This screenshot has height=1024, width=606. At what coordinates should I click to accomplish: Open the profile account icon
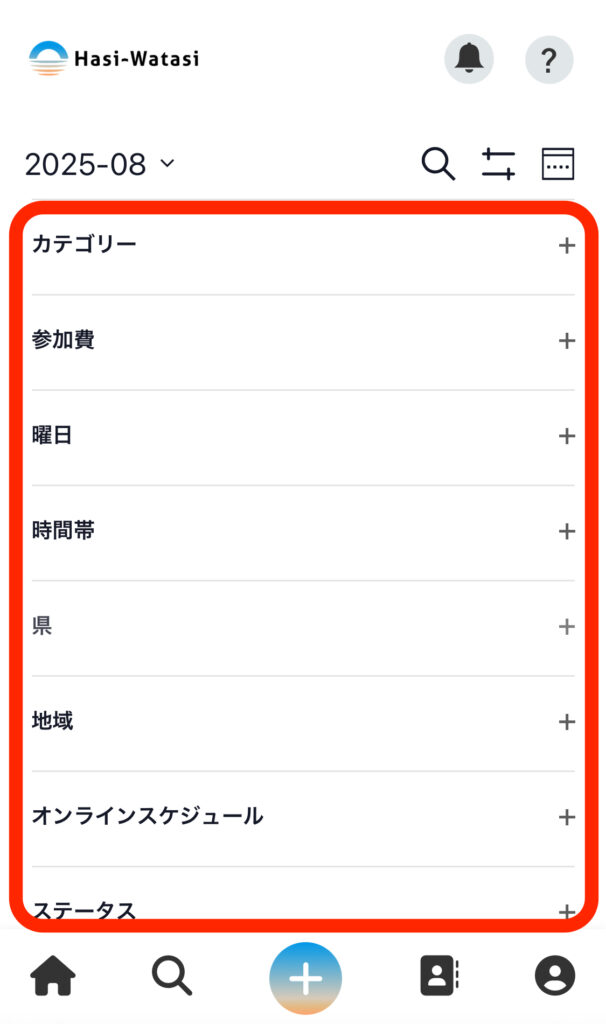point(555,975)
